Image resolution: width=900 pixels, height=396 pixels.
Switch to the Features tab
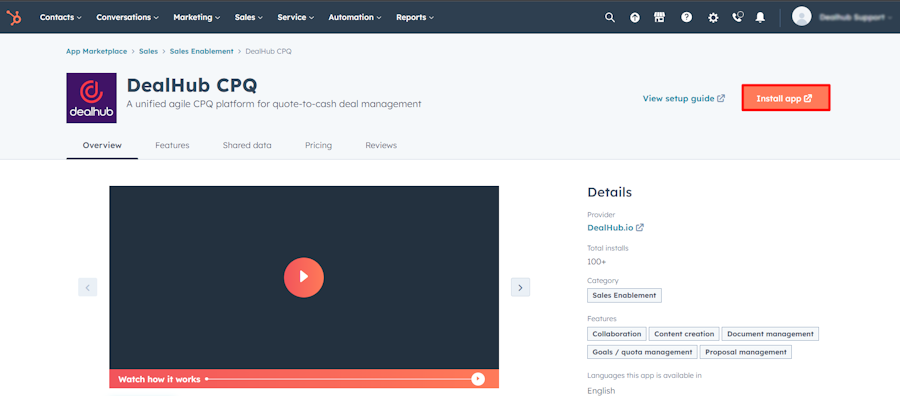(172, 146)
